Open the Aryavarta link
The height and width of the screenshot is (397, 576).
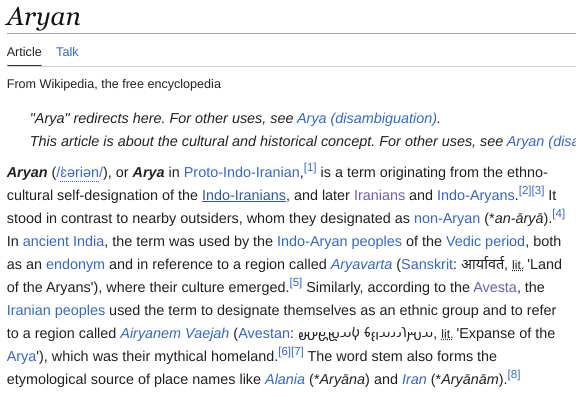pyautogui.click(x=361, y=264)
